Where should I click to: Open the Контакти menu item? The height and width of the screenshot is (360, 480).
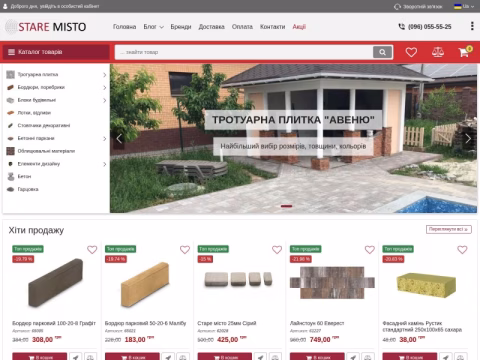[x=272, y=27]
